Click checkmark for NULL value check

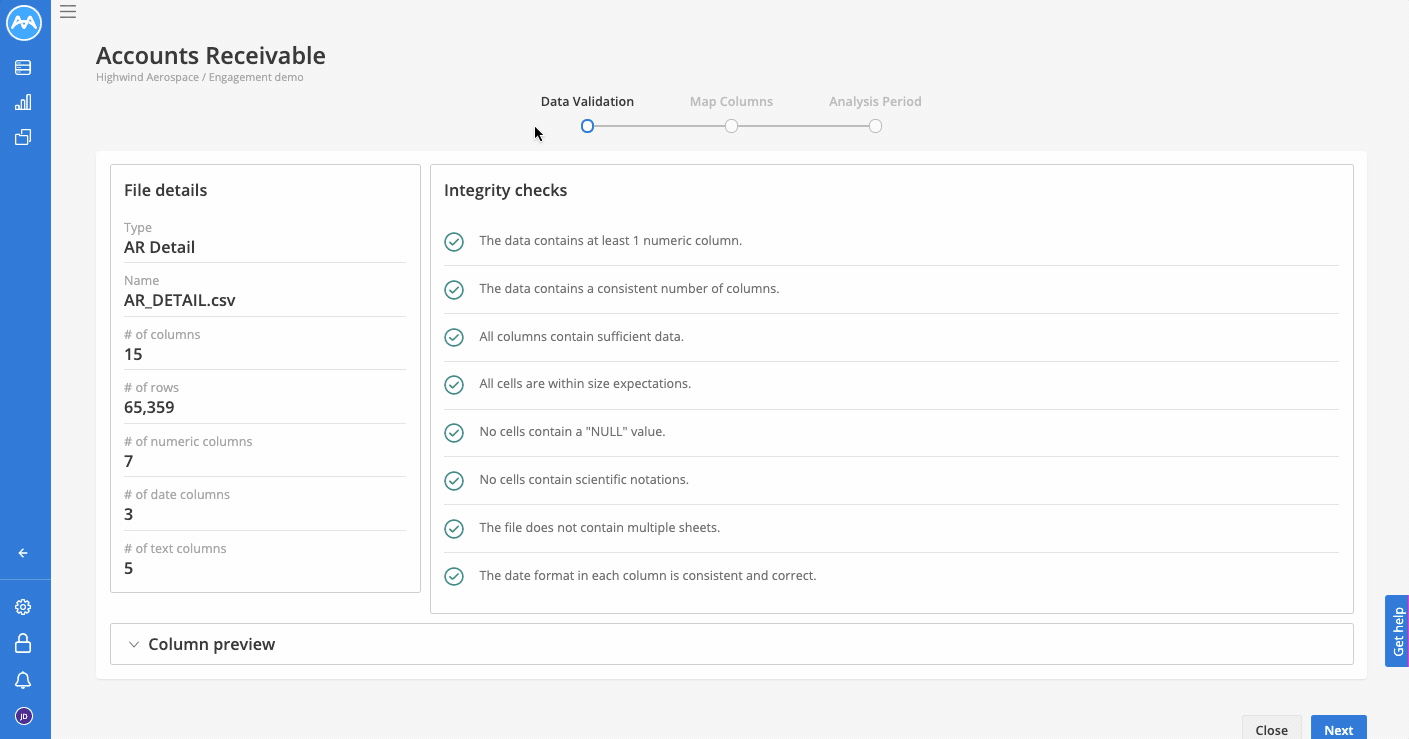point(454,433)
